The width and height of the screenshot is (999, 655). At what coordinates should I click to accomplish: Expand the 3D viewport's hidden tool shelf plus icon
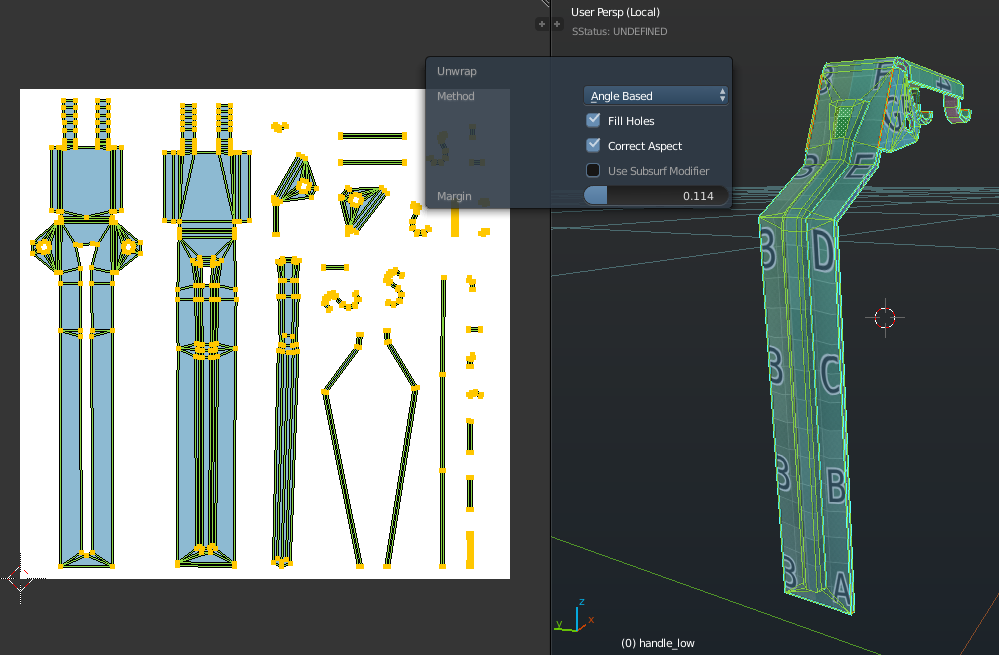[557, 24]
